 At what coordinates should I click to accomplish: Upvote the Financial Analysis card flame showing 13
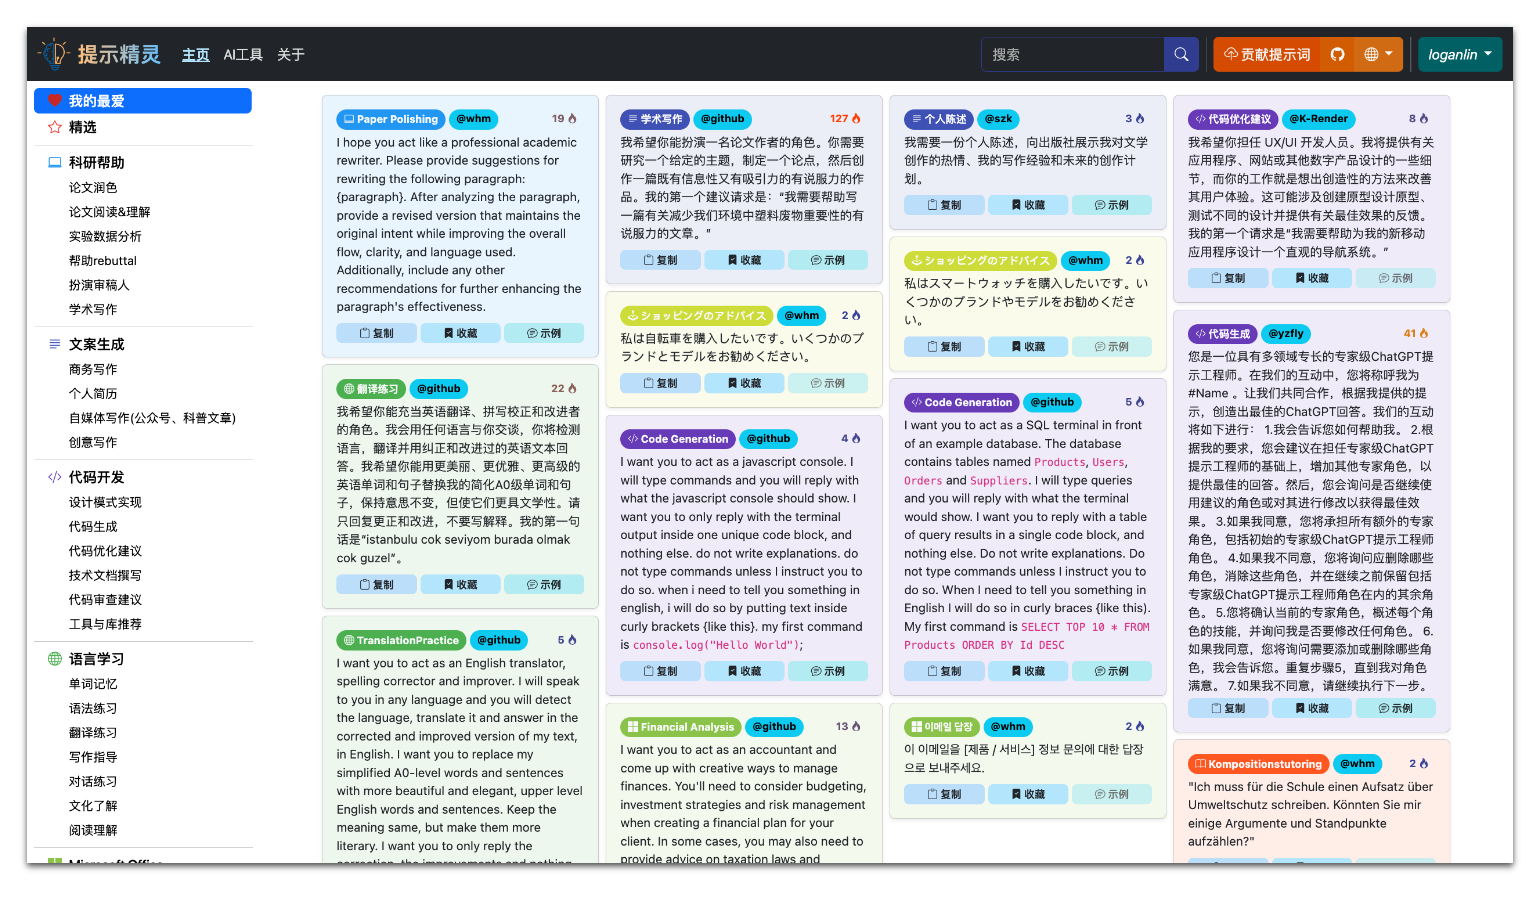click(856, 727)
